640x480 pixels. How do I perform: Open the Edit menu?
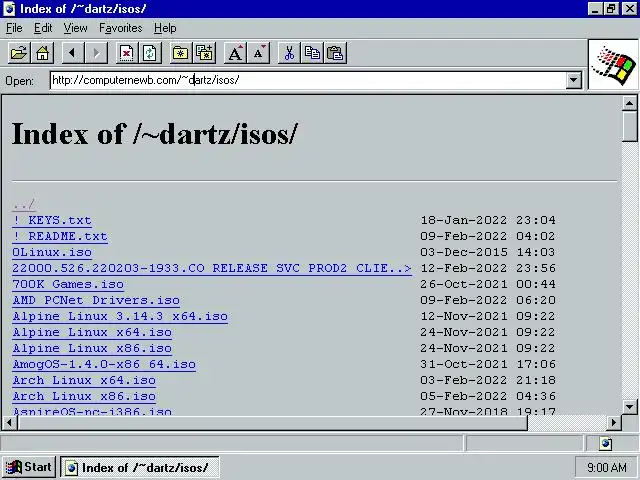[x=43, y=28]
